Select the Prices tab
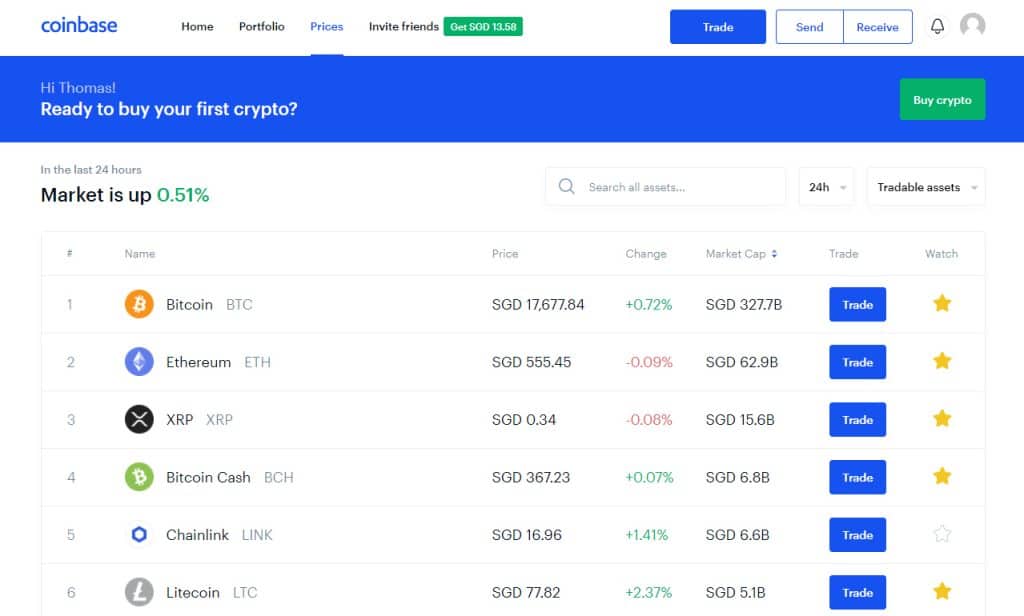 click(x=327, y=27)
